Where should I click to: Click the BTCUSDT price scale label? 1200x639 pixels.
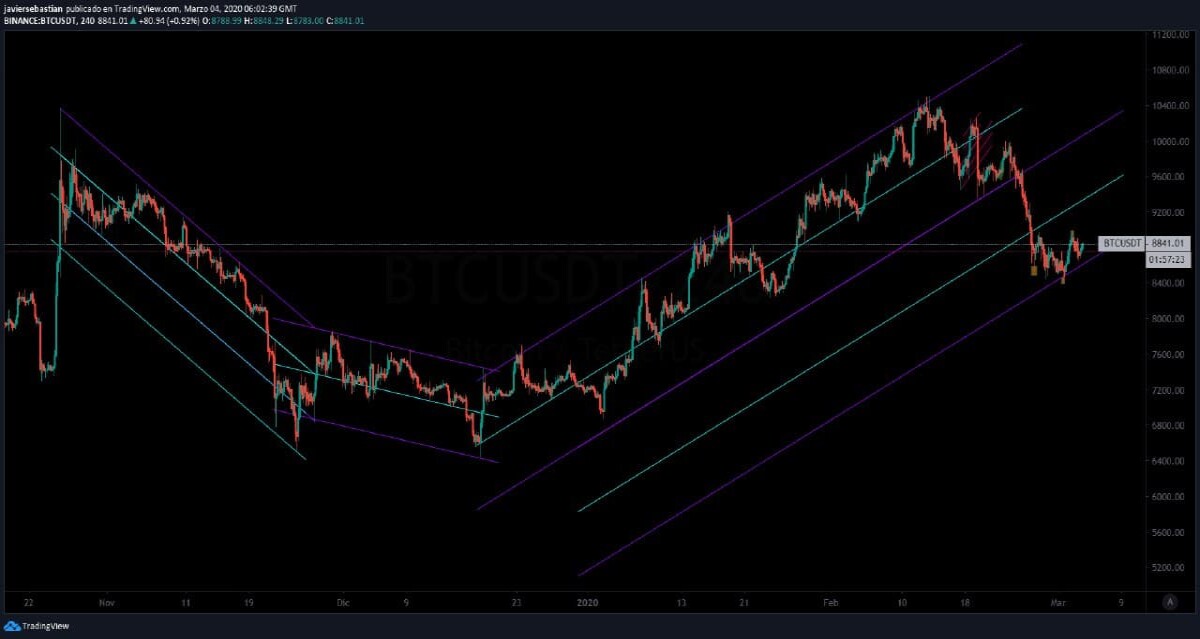1121,243
